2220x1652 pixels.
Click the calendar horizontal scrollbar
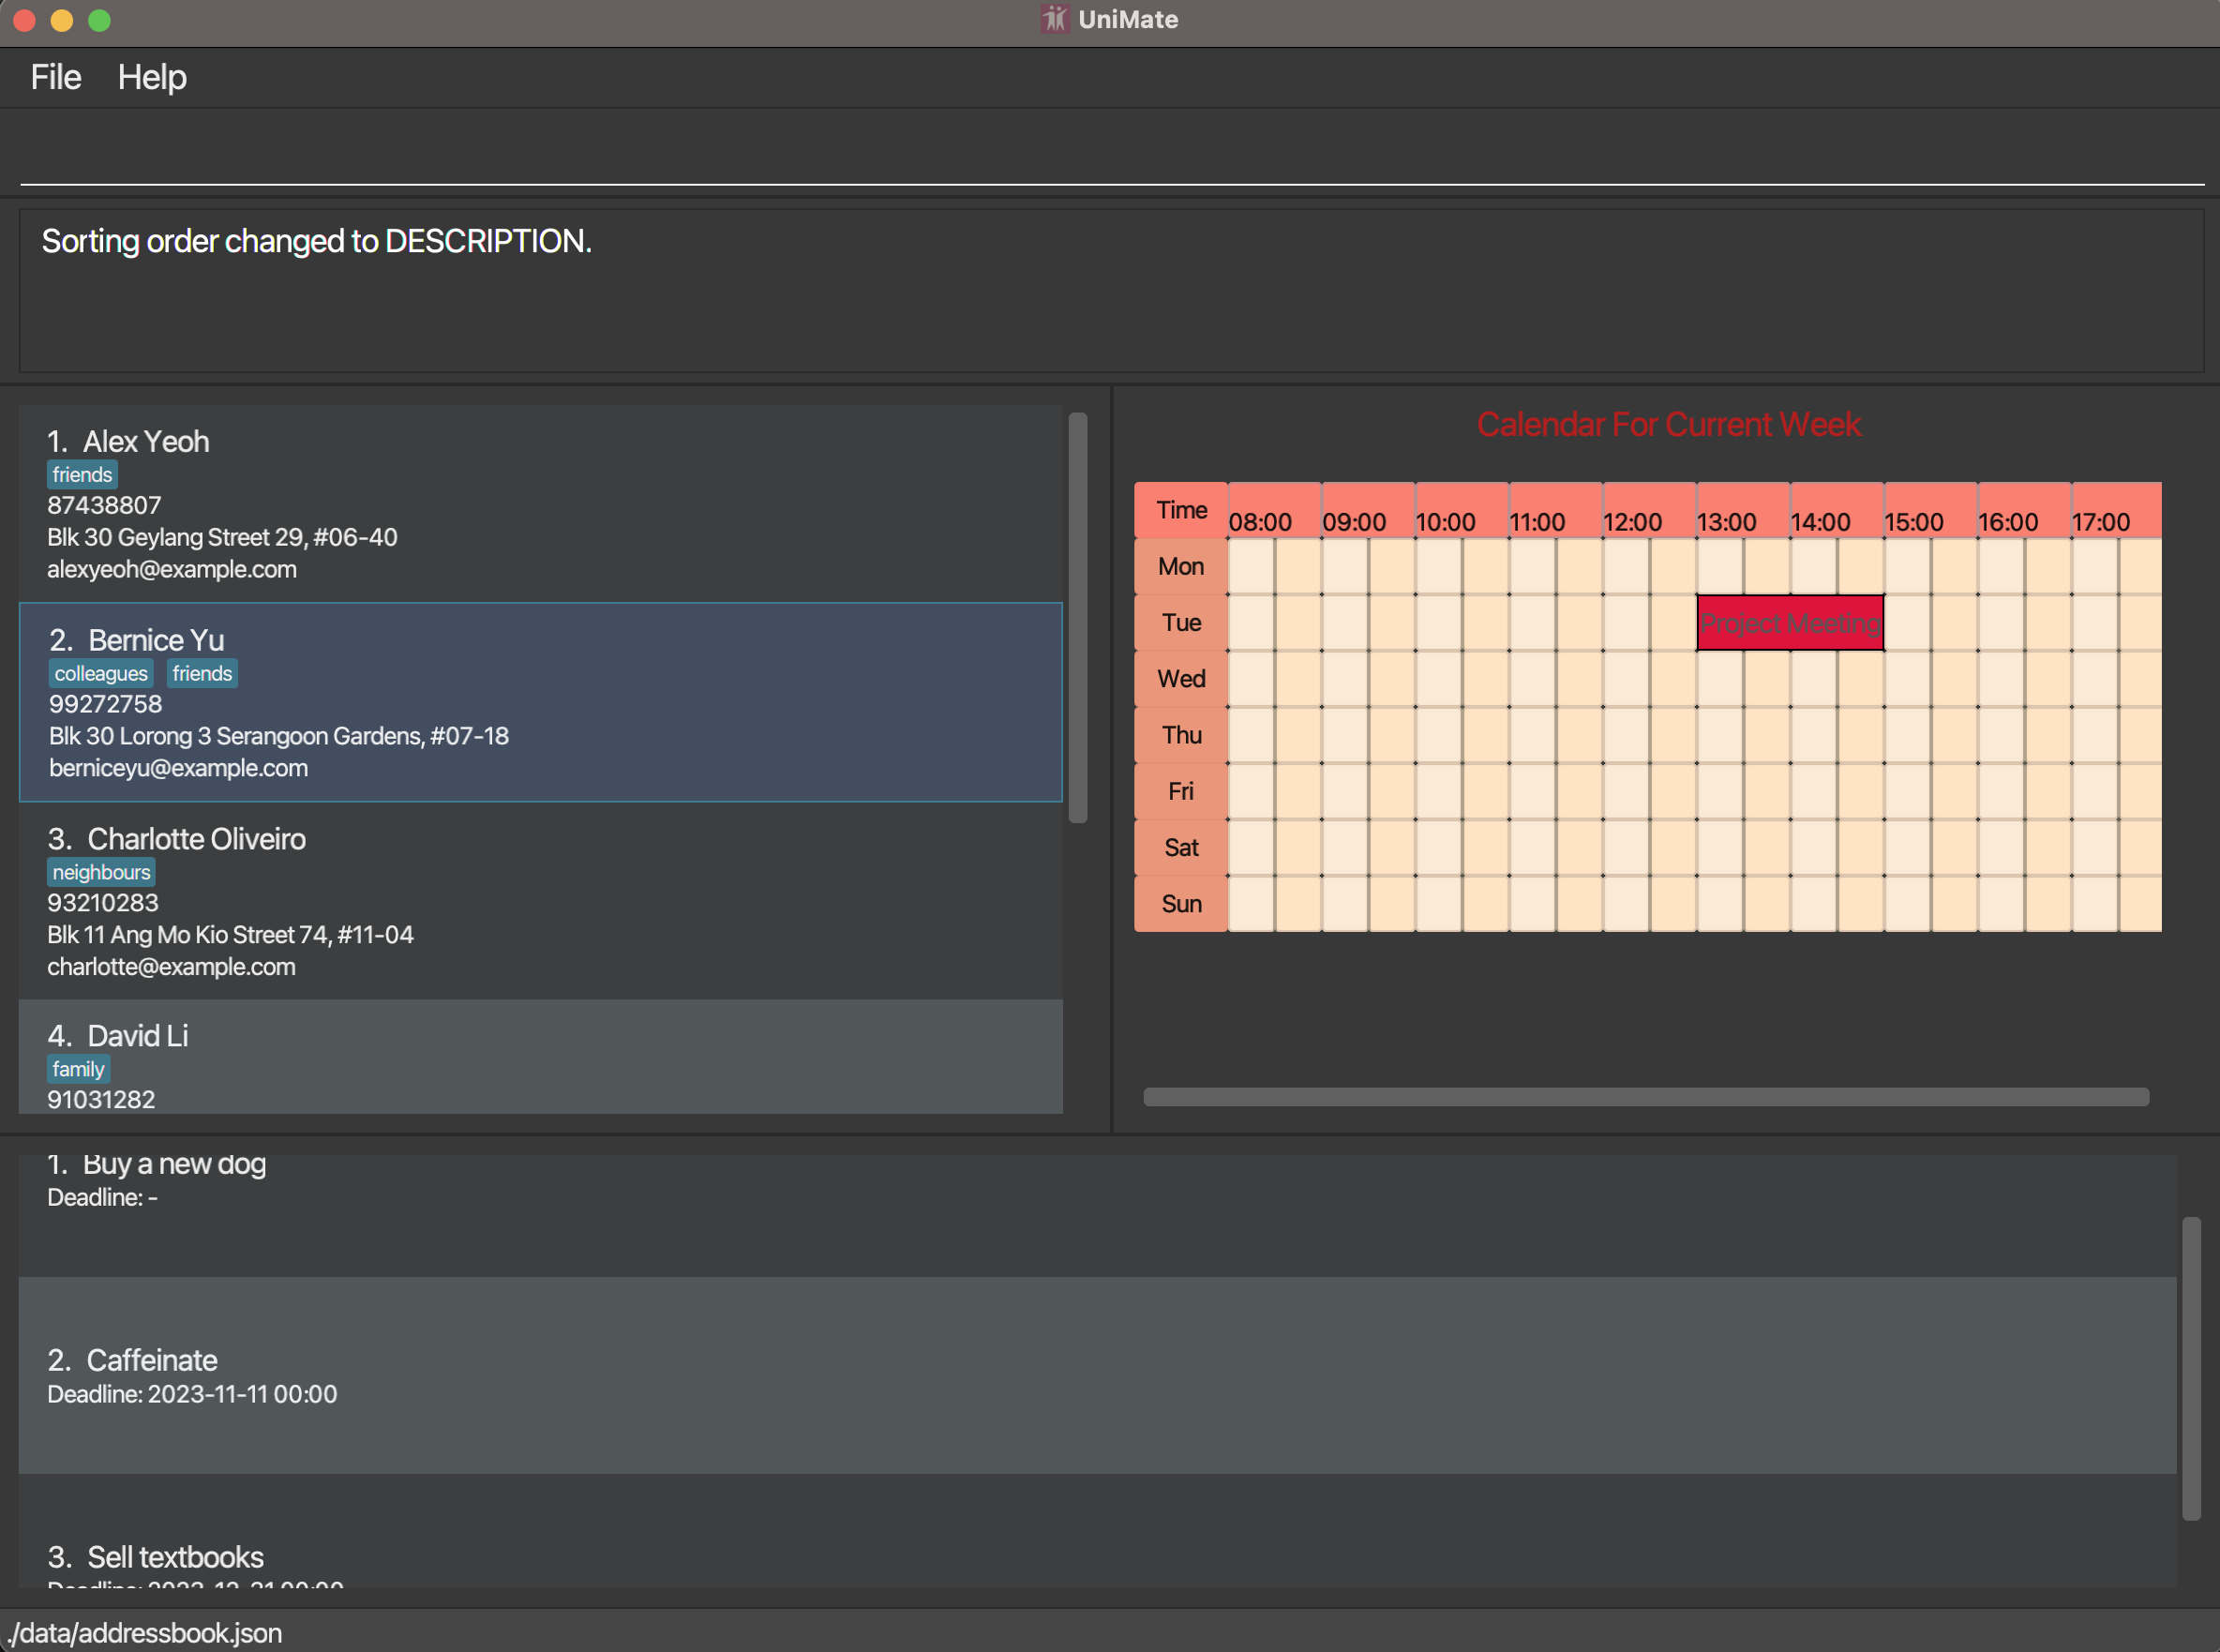click(1646, 1097)
